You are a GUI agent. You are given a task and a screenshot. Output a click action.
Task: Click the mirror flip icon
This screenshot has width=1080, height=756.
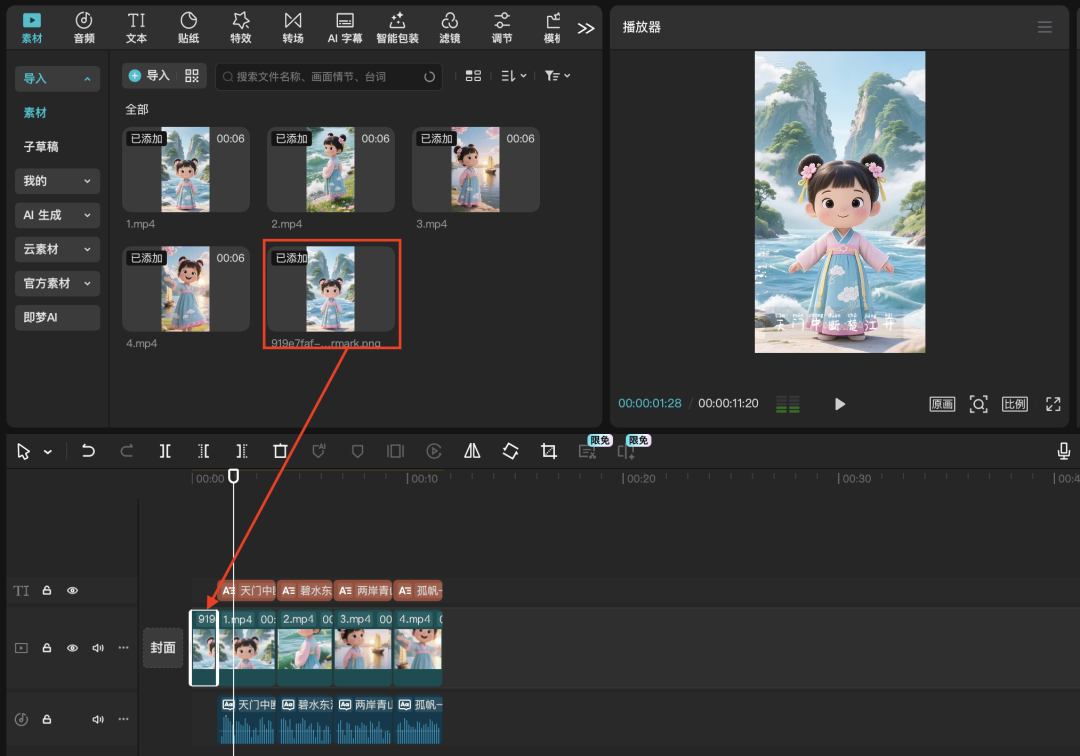[472, 451]
